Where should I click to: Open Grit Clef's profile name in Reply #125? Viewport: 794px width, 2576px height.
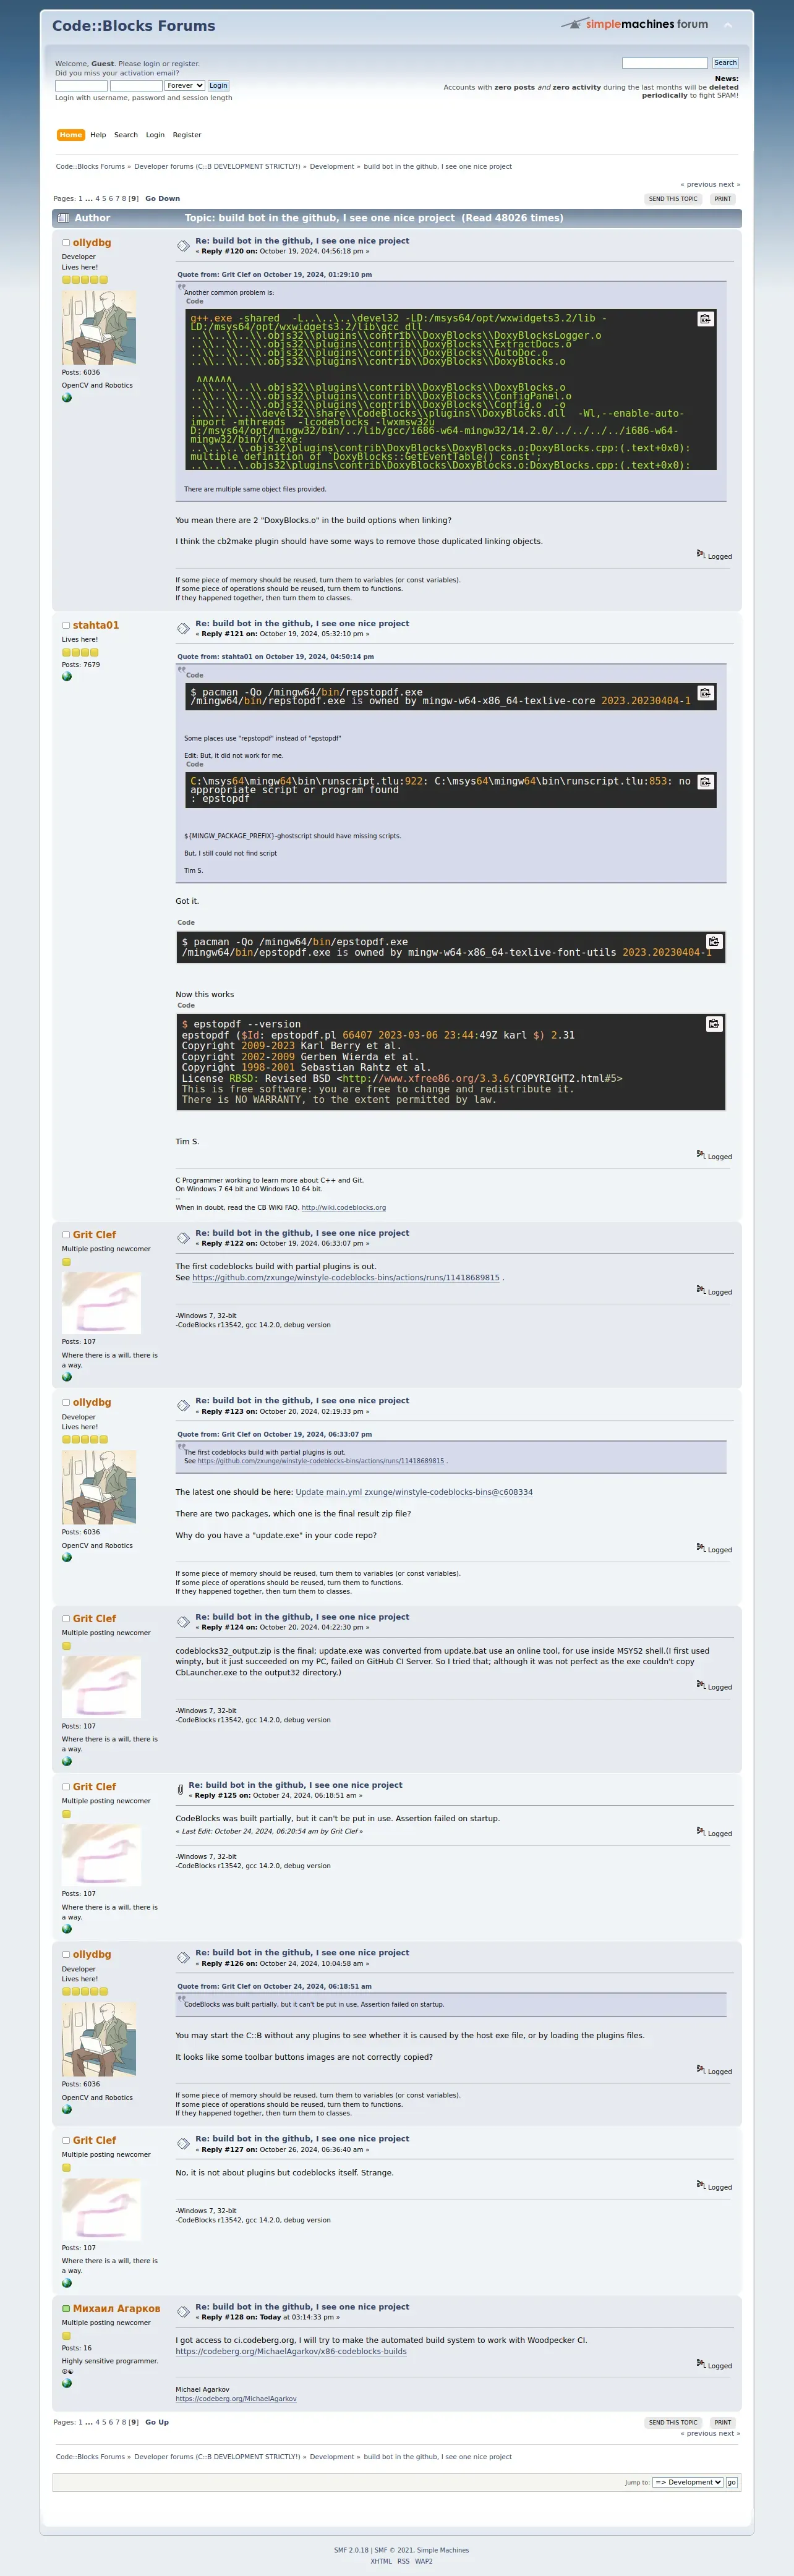click(94, 1786)
